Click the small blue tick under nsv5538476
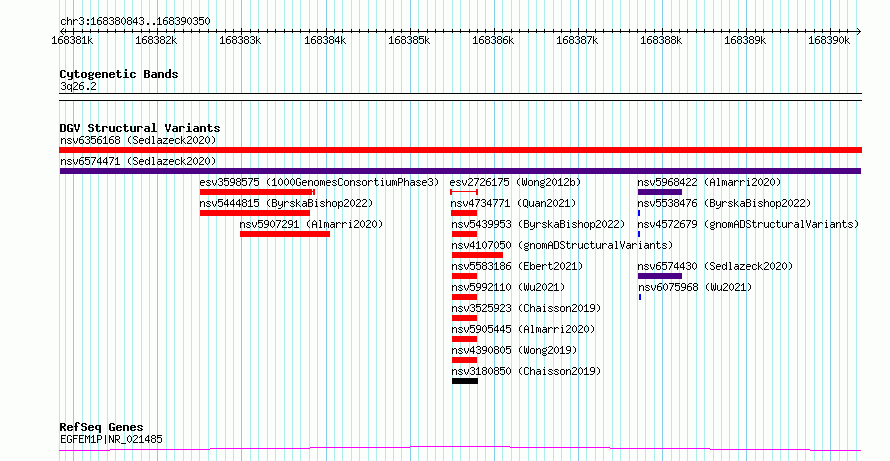The width and height of the screenshot is (890, 461). (x=639, y=213)
